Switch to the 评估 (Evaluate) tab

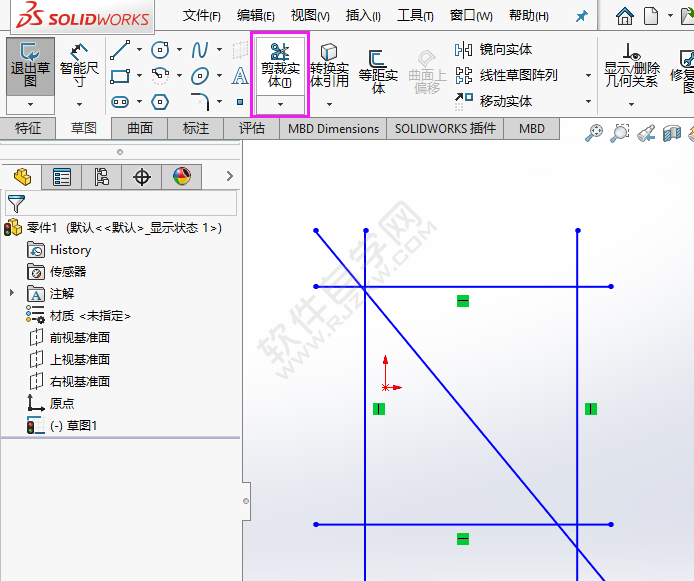pos(251,128)
